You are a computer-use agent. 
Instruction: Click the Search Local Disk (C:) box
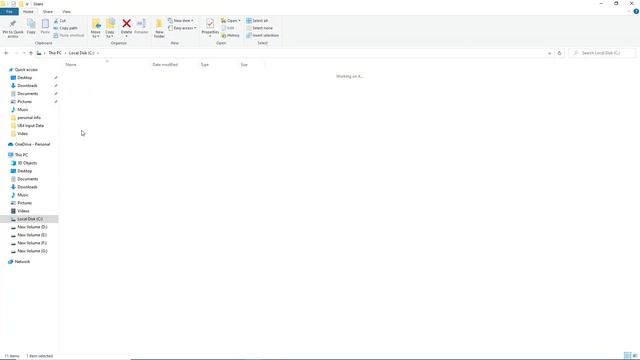point(602,53)
